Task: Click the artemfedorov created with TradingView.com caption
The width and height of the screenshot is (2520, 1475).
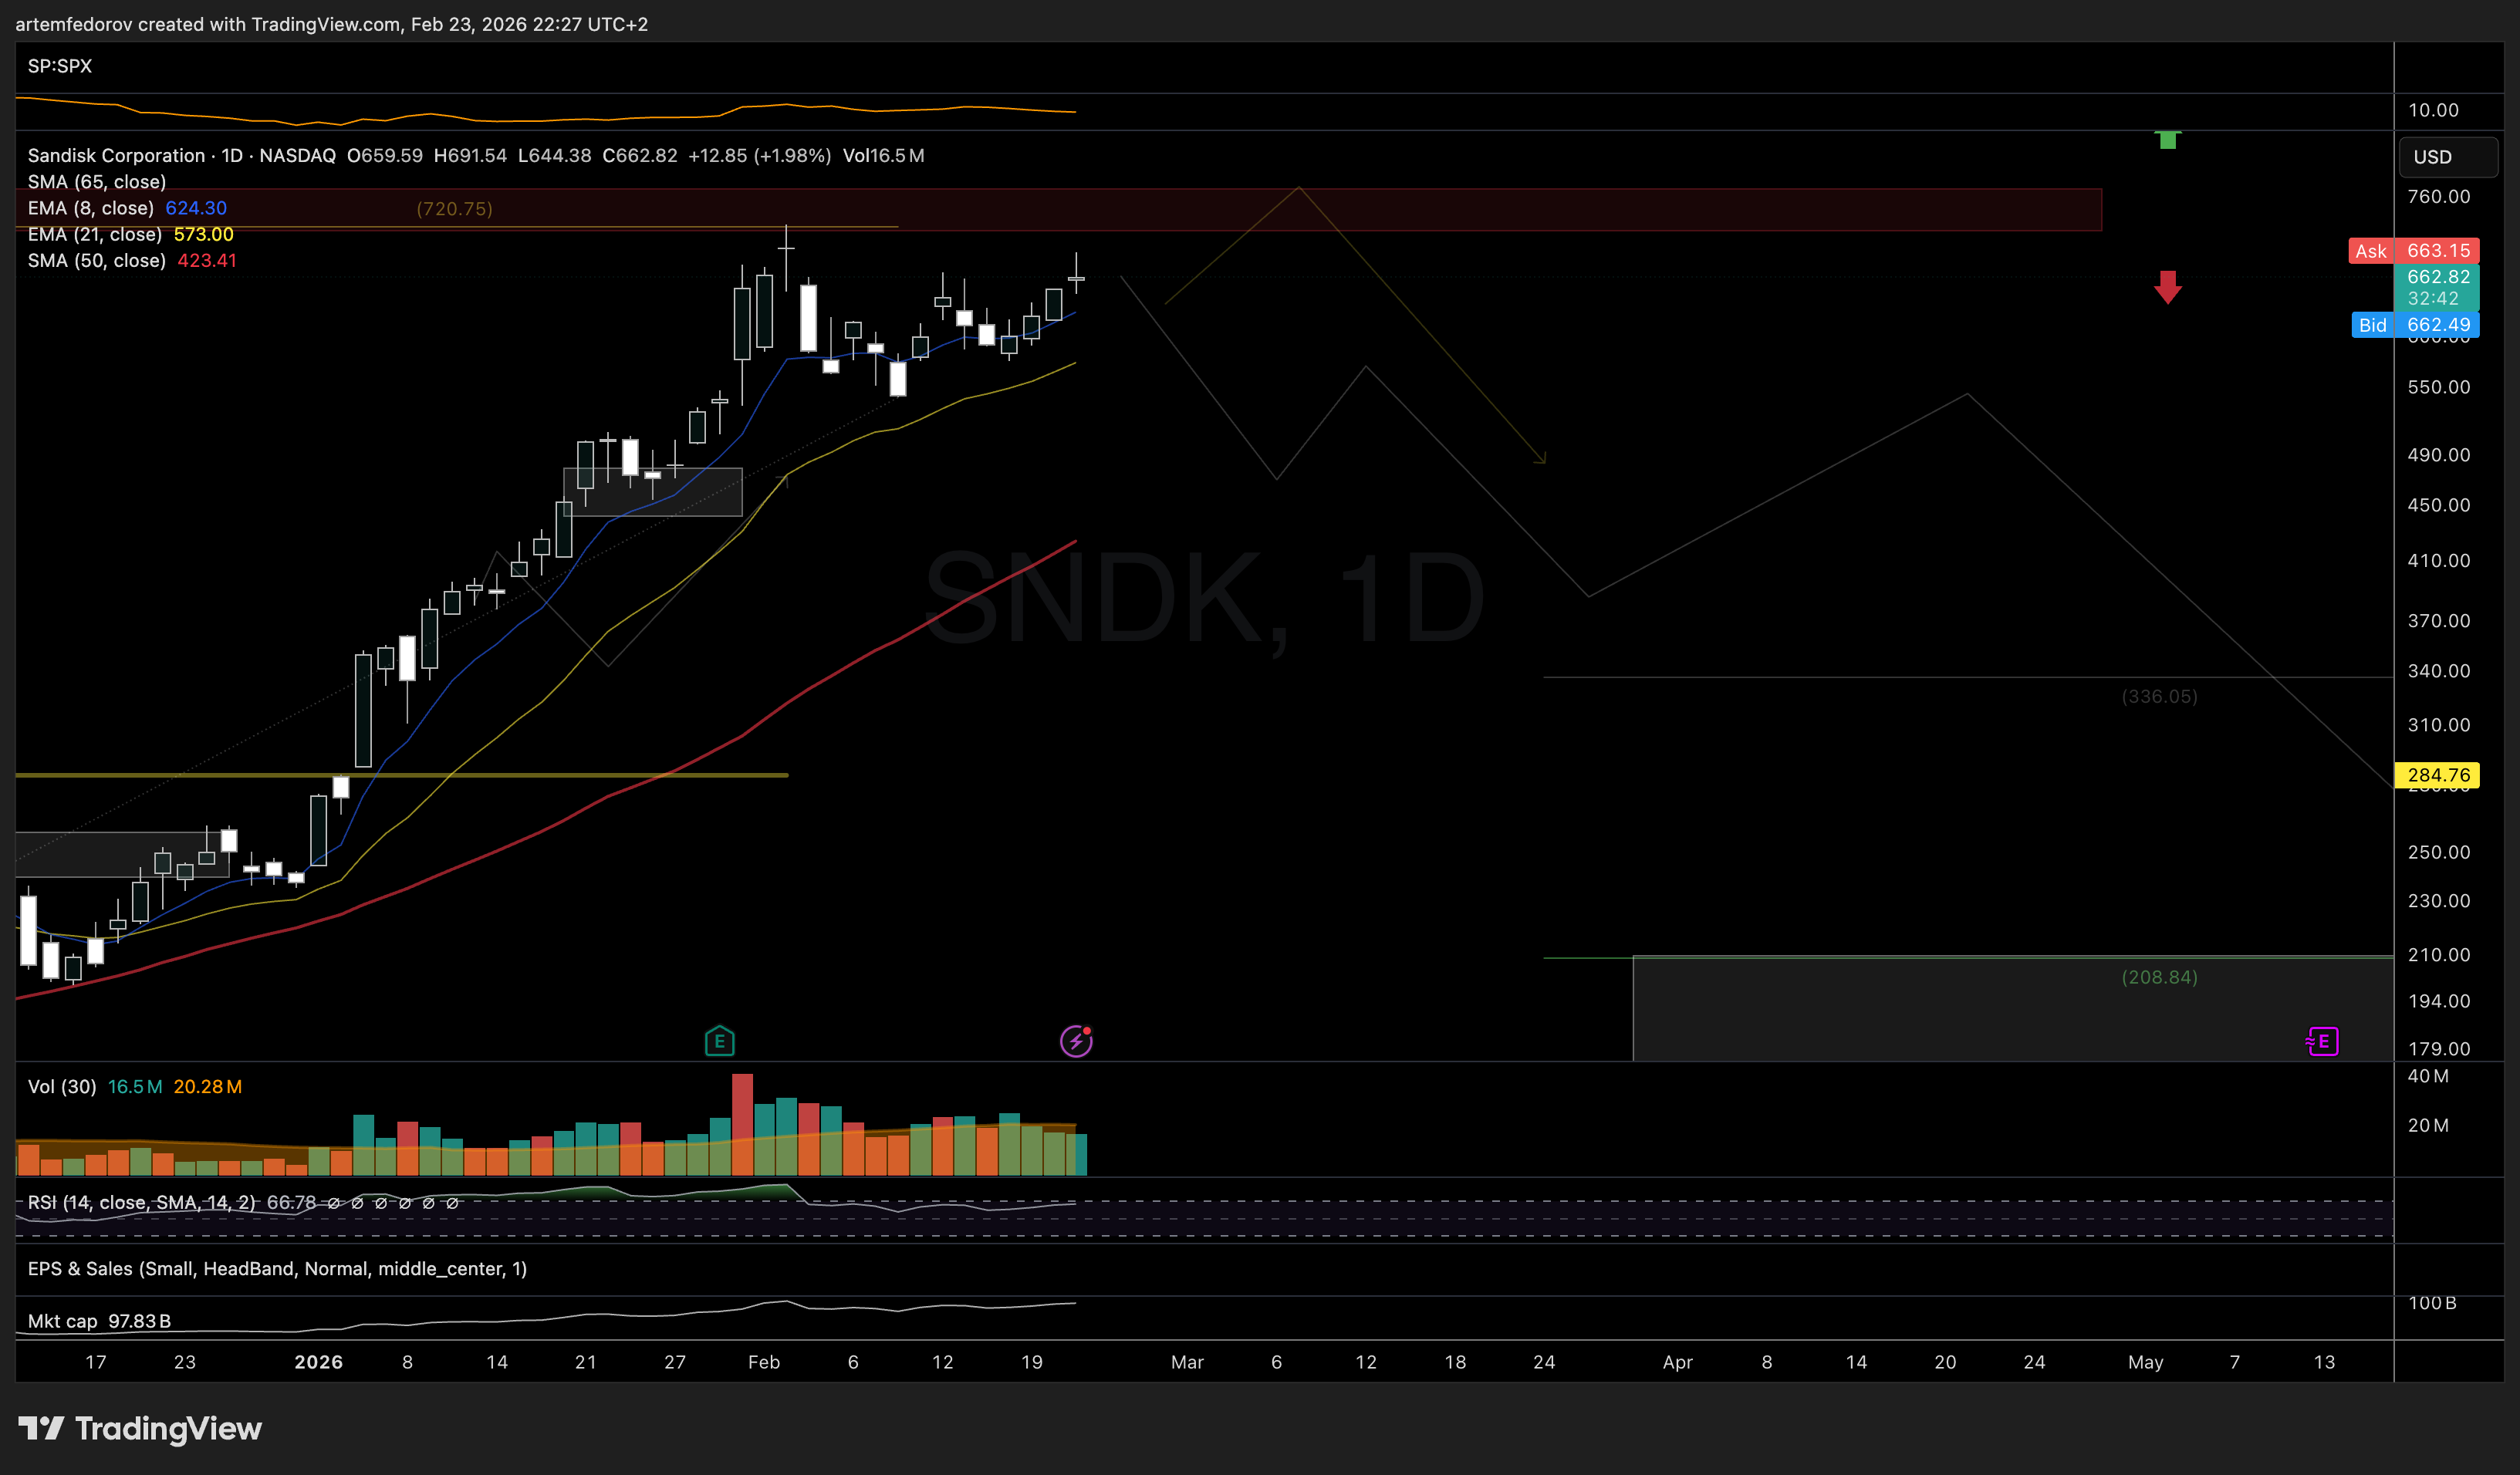Action: tap(331, 24)
